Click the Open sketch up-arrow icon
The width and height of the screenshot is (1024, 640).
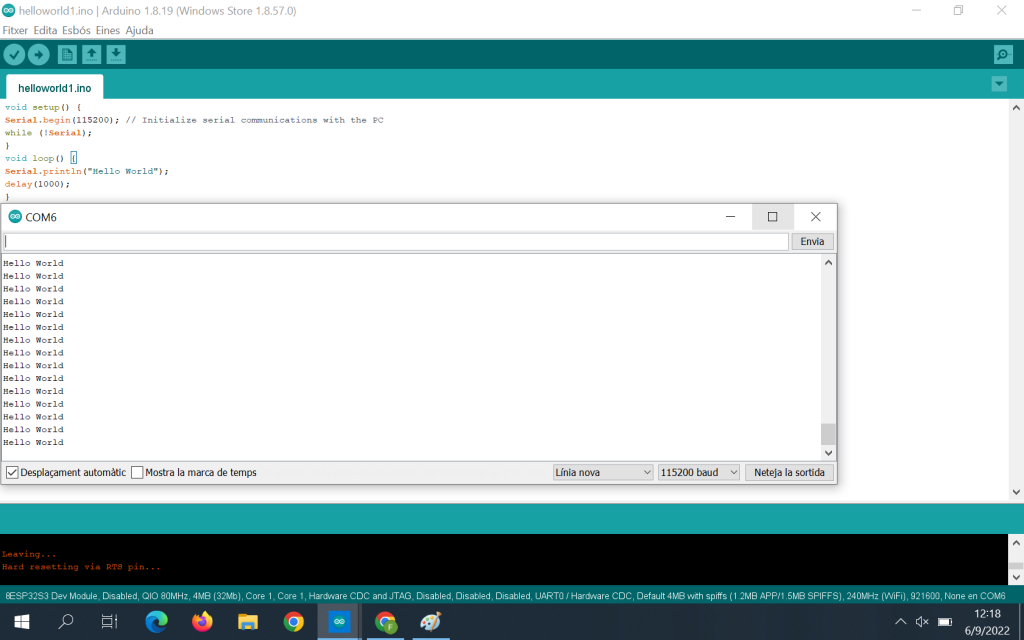coord(92,55)
